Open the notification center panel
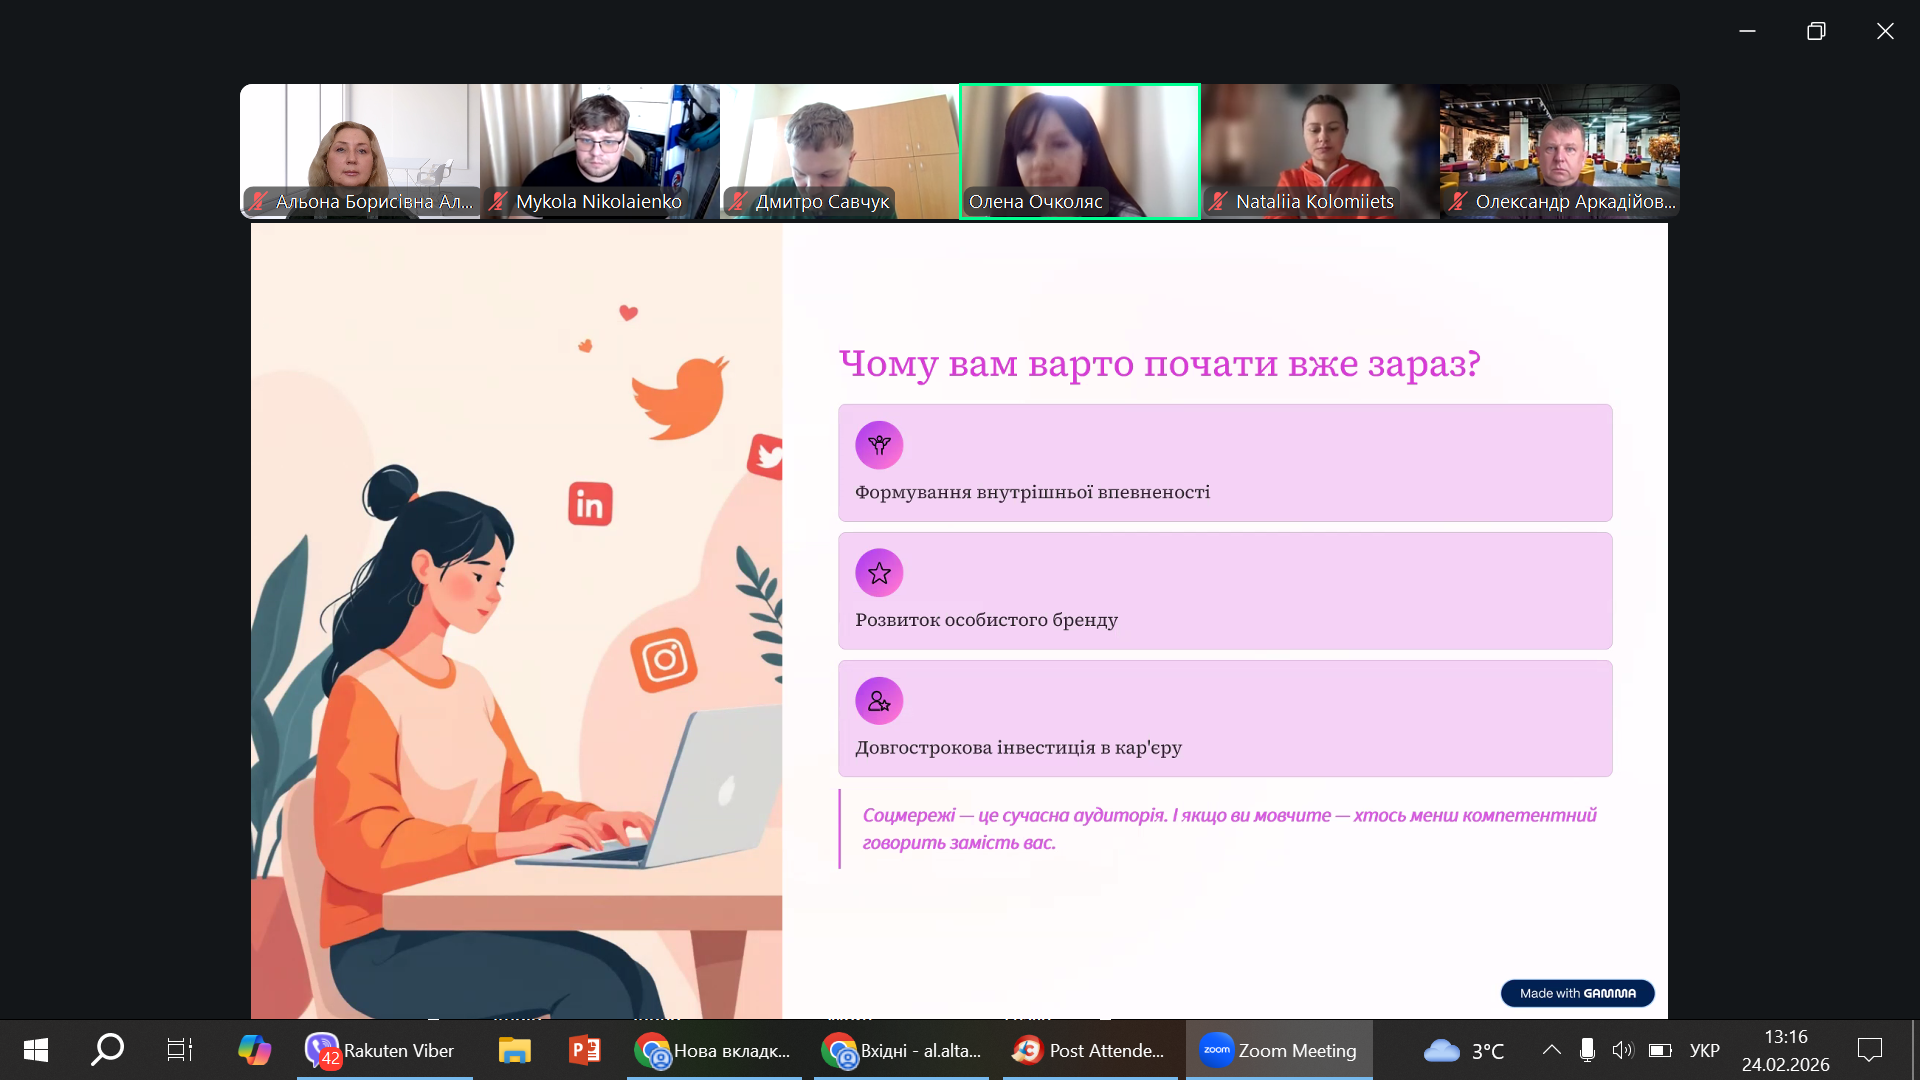 pyautogui.click(x=1869, y=1050)
